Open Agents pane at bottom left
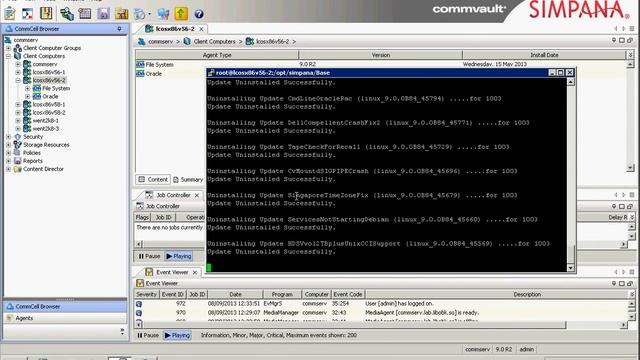This screenshot has width=640, height=360. pyautogui.click(x=65, y=318)
